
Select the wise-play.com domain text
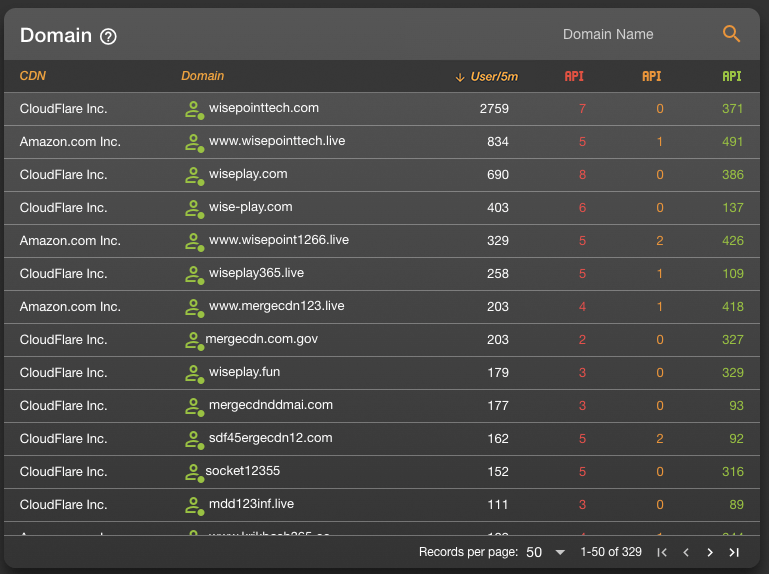[251, 207]
